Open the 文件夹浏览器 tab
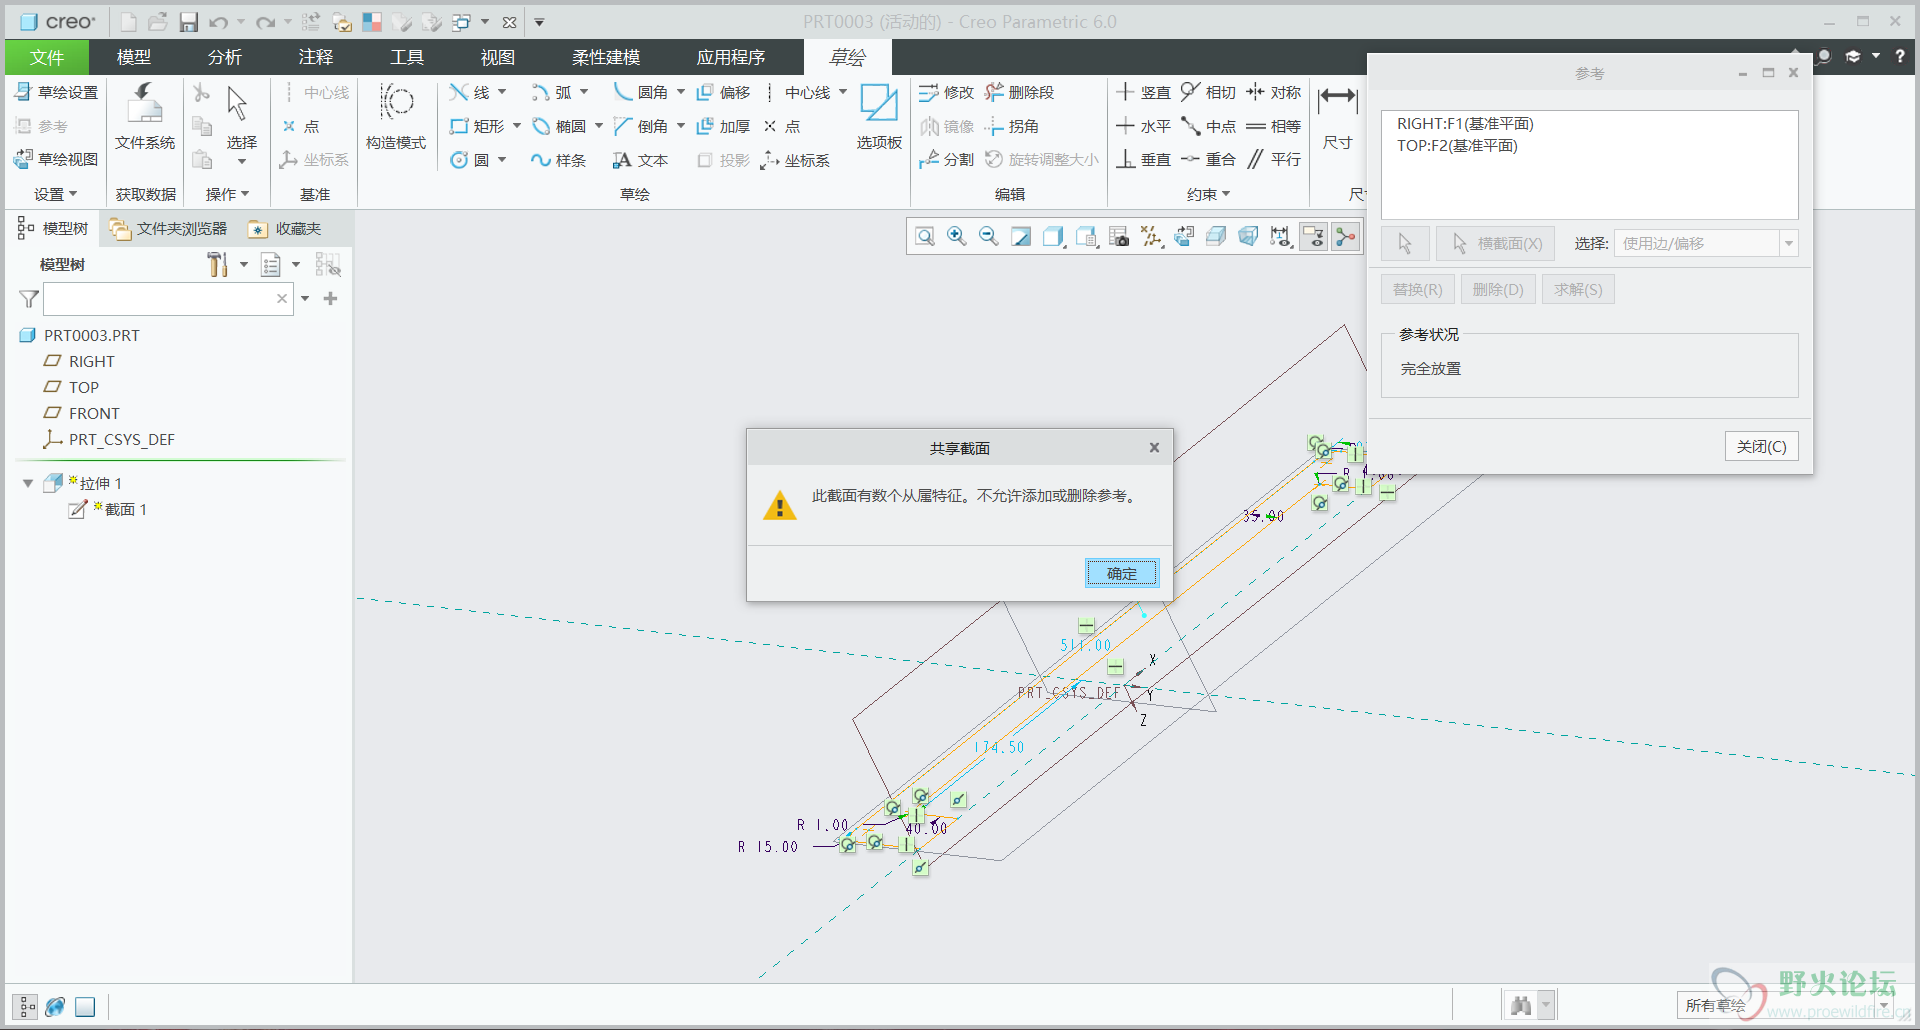1920x1030 pixels. 169,229
